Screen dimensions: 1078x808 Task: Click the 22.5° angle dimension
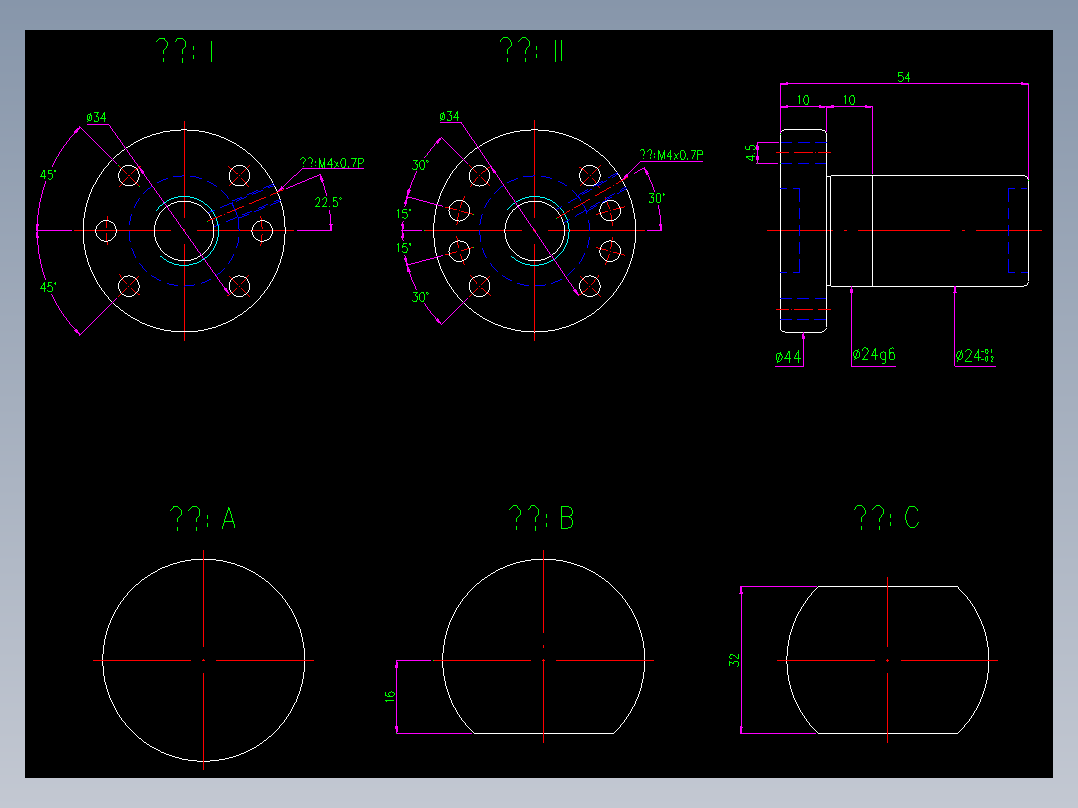(329, 202)
